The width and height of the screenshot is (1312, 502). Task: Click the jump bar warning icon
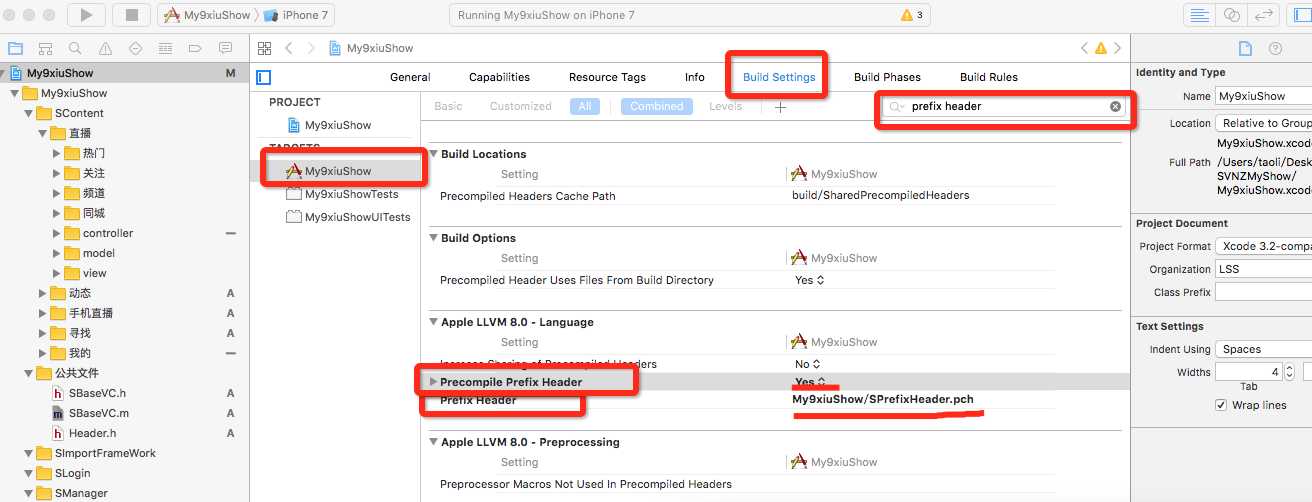tap(1101, 48)
